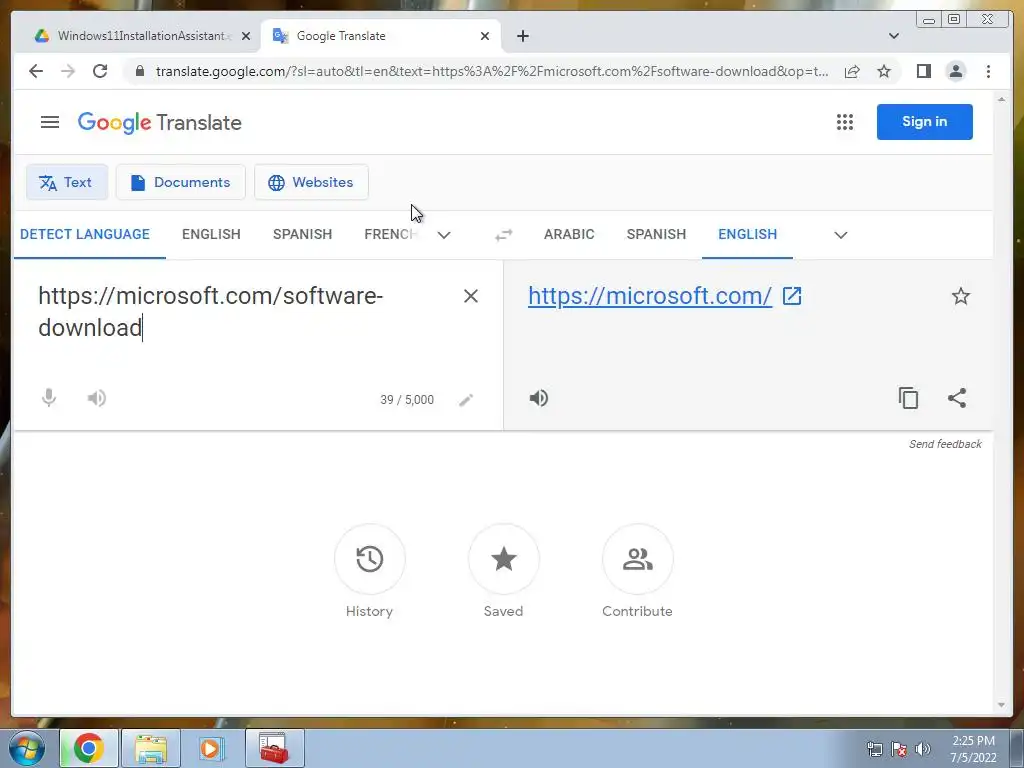Click the Google Translate logo
This screenshot has height=768, width=1024.
pos(159,122)
